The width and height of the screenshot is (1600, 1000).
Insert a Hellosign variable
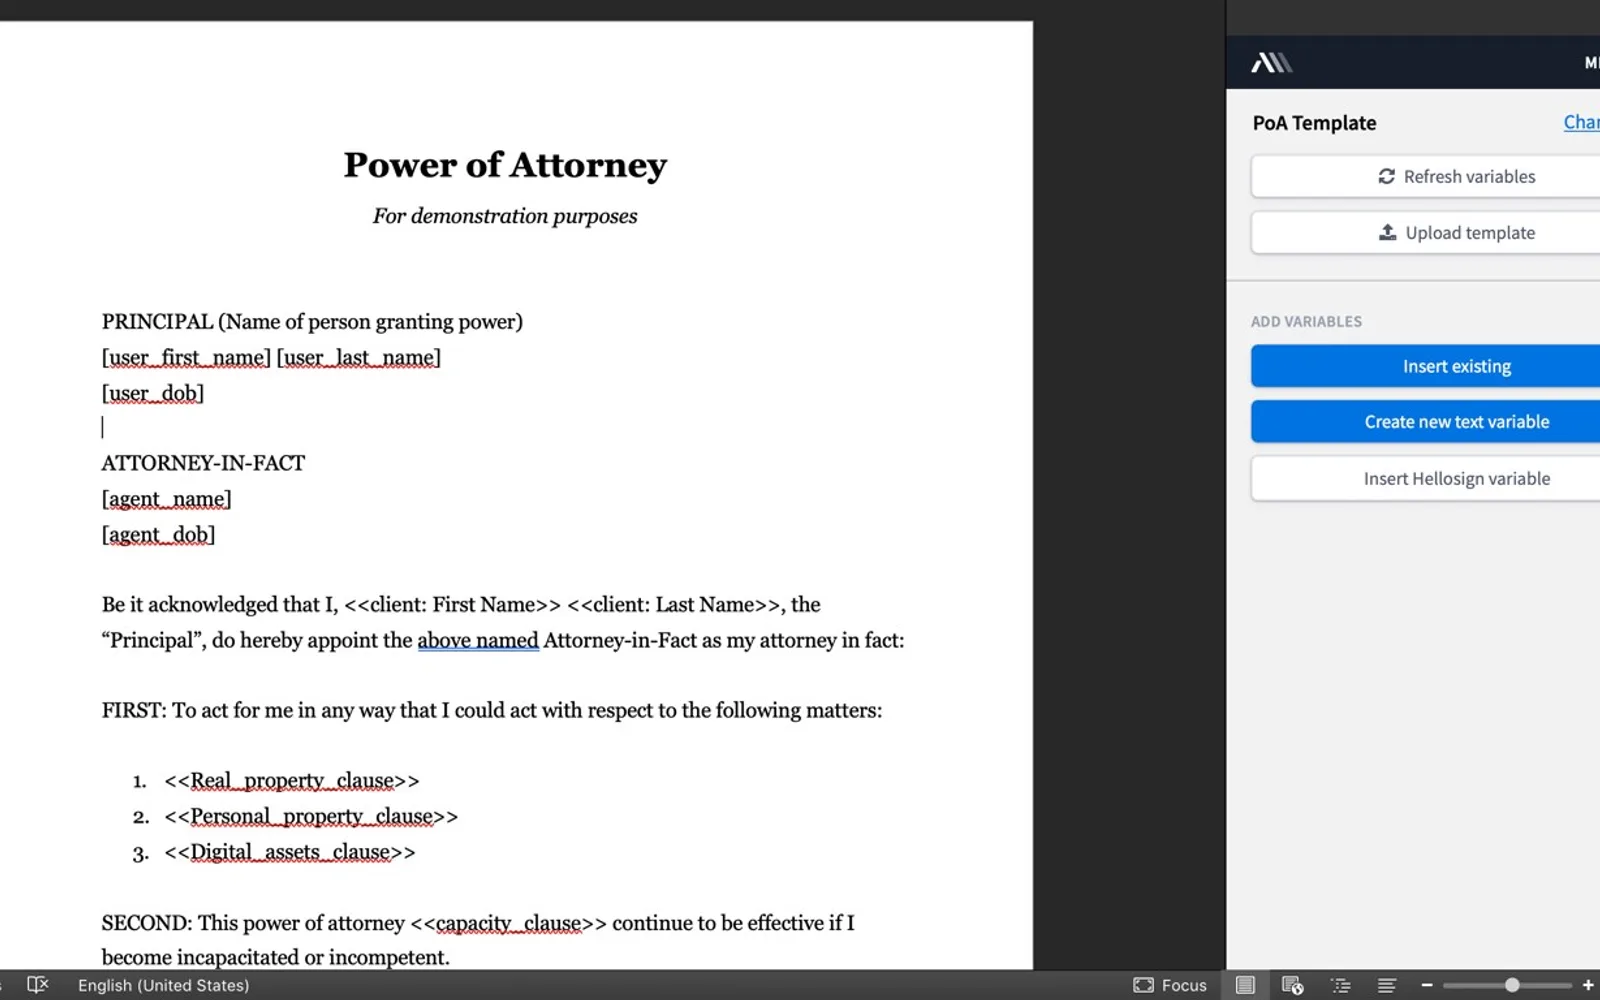tap(1426, 478)
